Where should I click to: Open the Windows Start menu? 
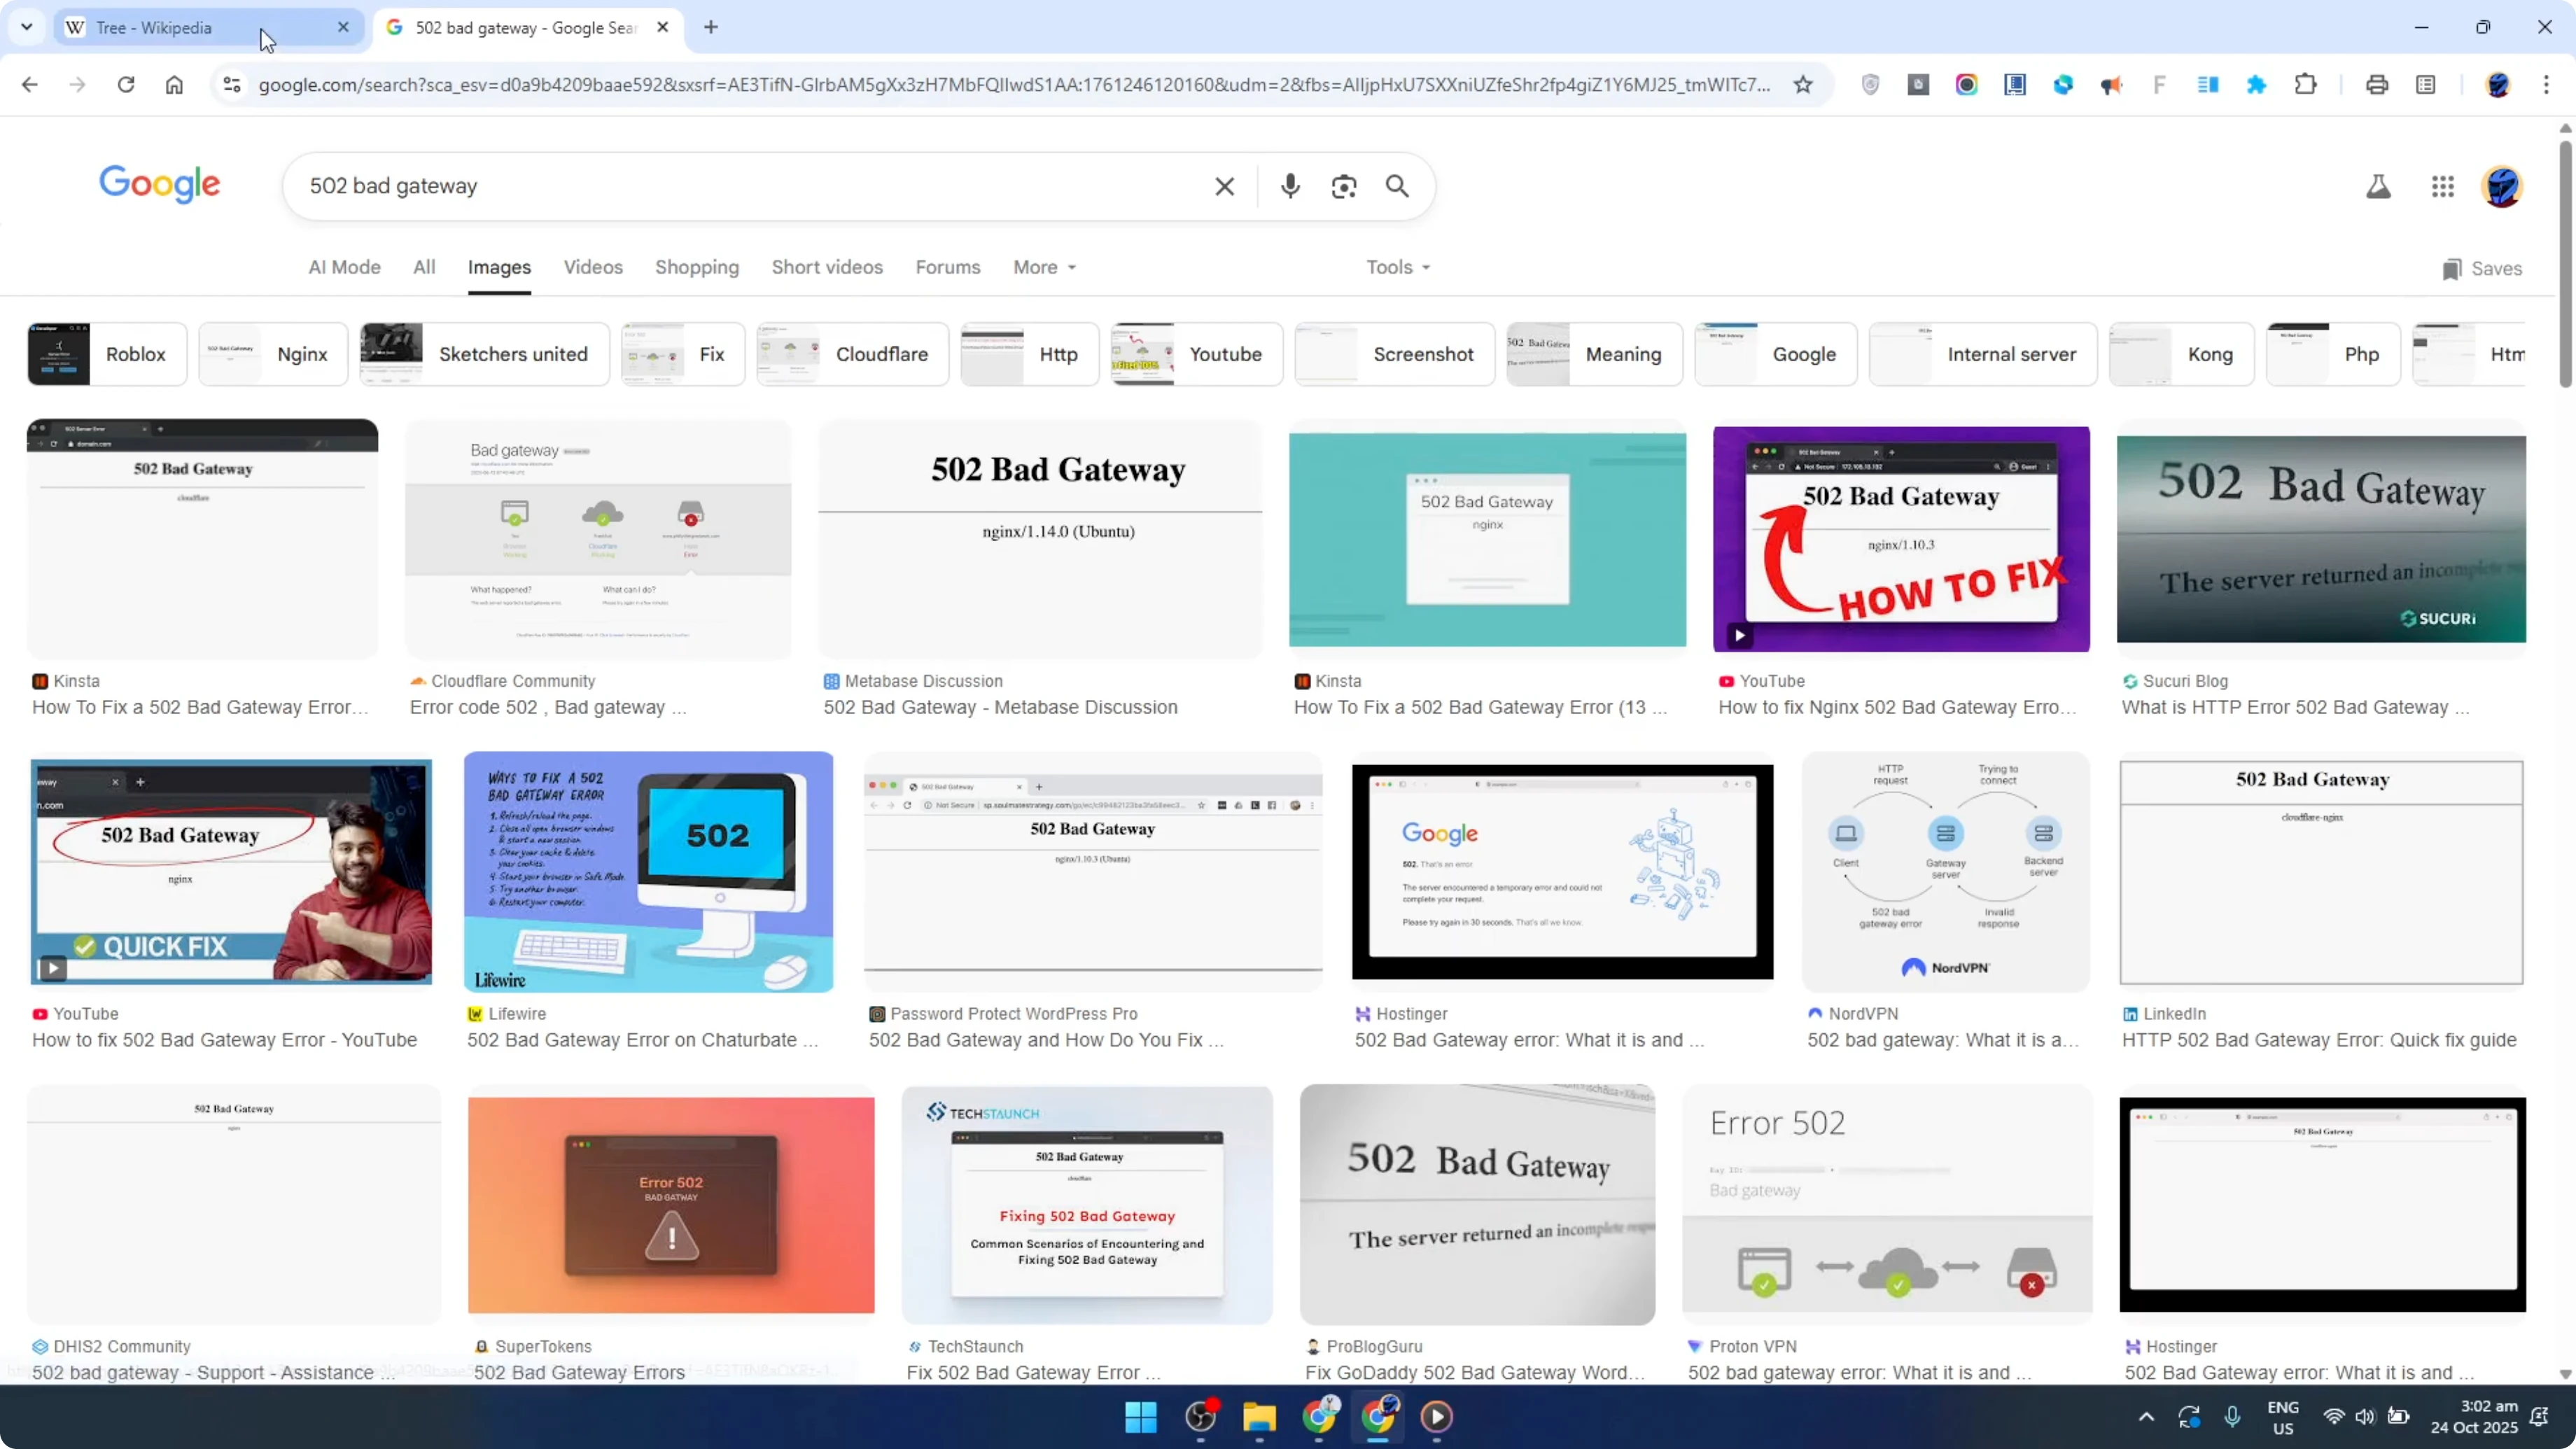tap(1140, 1417)
